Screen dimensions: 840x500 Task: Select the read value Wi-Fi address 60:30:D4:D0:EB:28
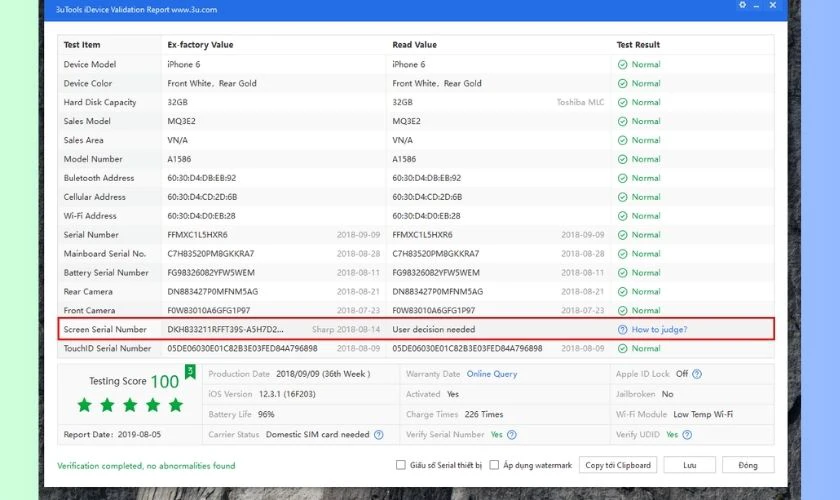point(426,216)
